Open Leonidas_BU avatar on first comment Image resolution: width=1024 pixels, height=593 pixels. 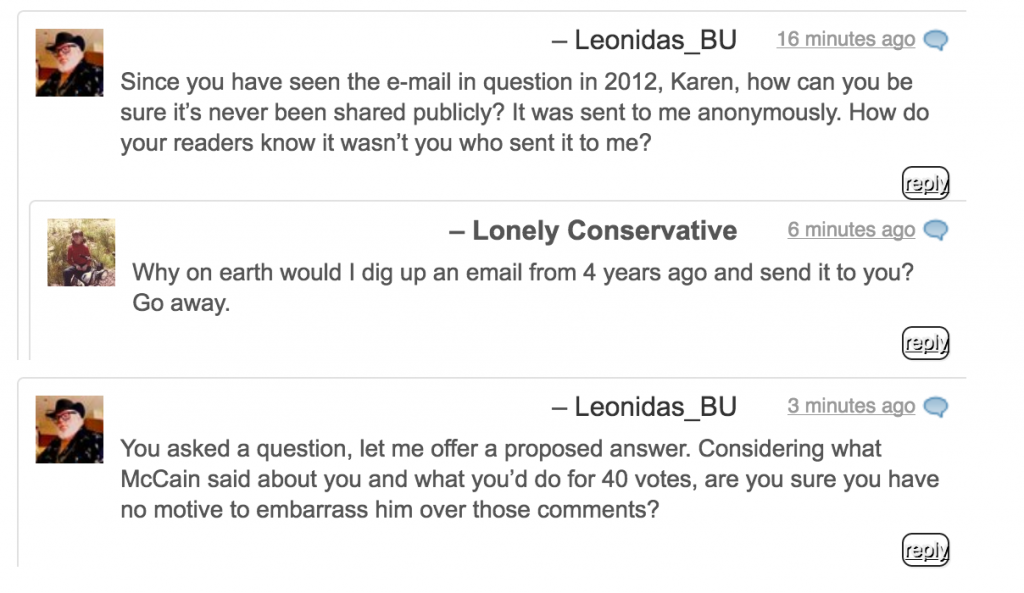69,63
